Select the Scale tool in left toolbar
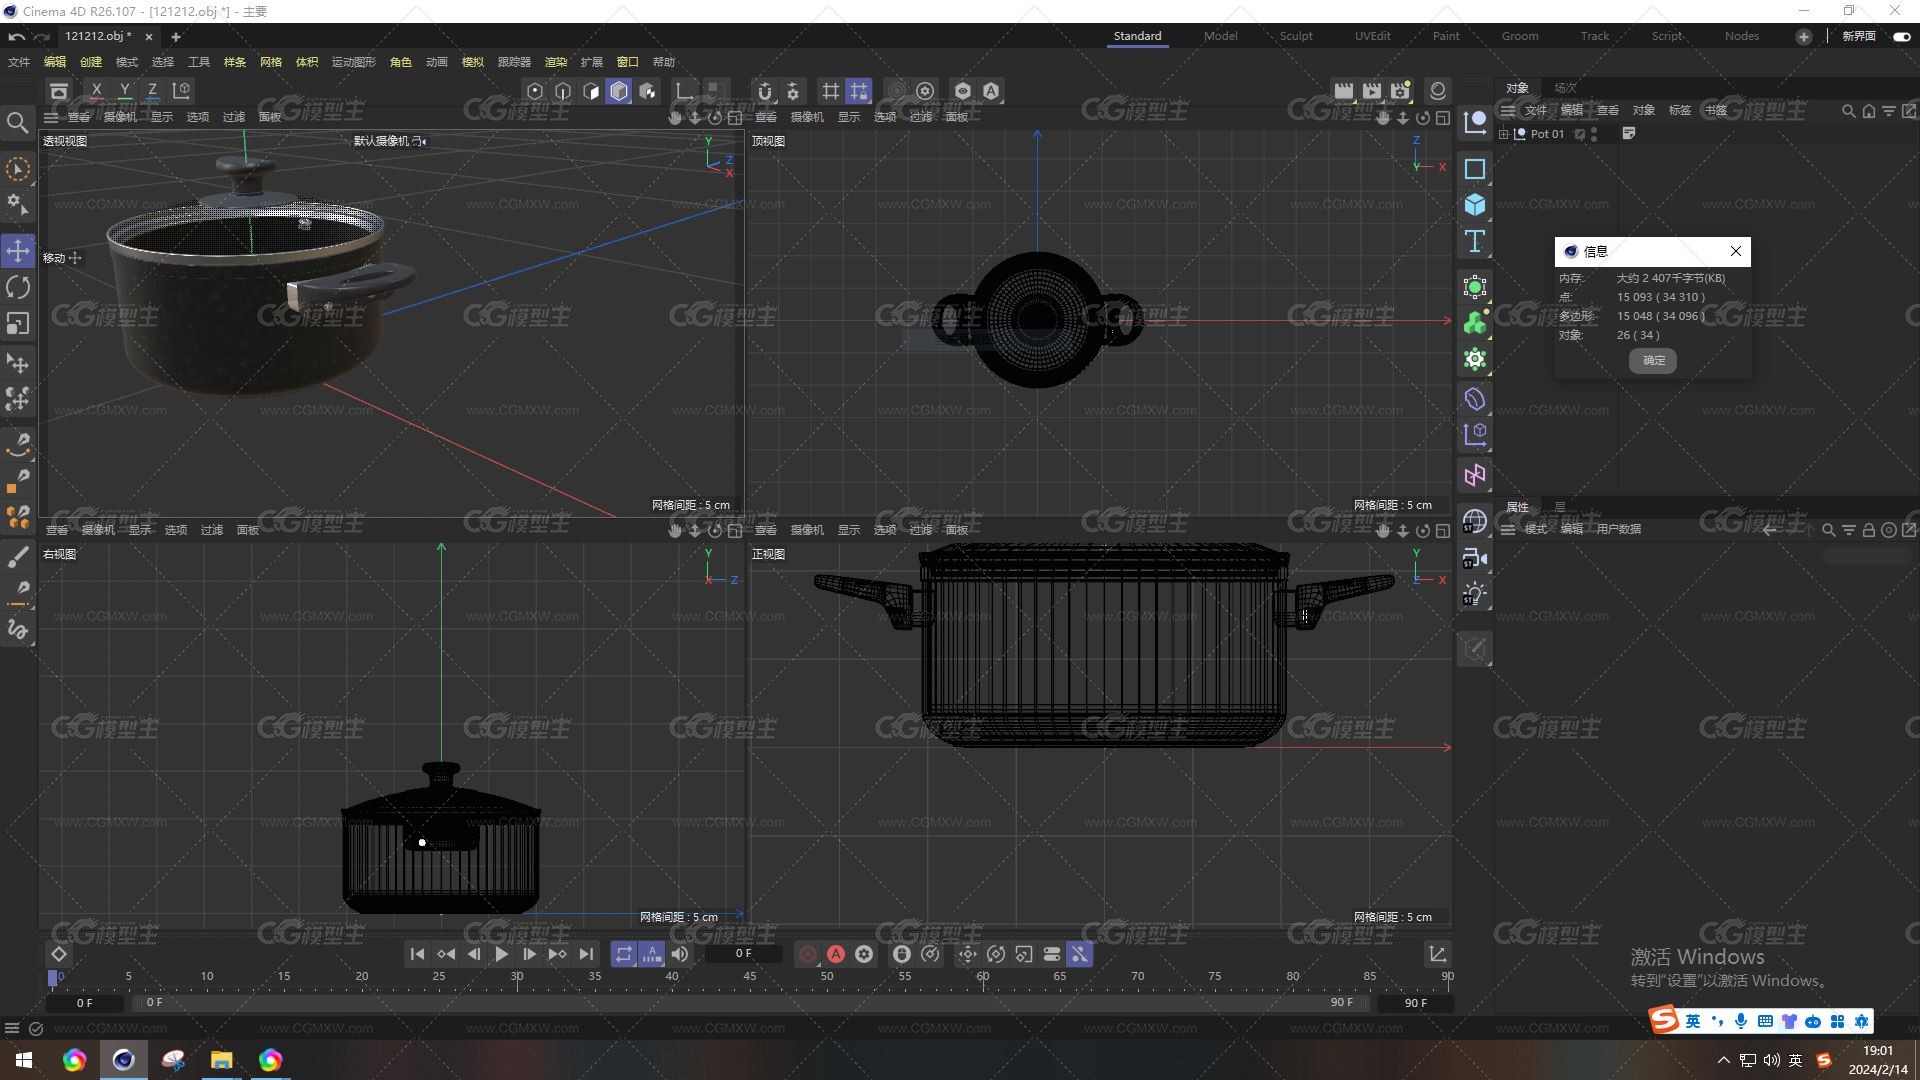Viewport: 1920px width, 1080px height. [18, 323]
